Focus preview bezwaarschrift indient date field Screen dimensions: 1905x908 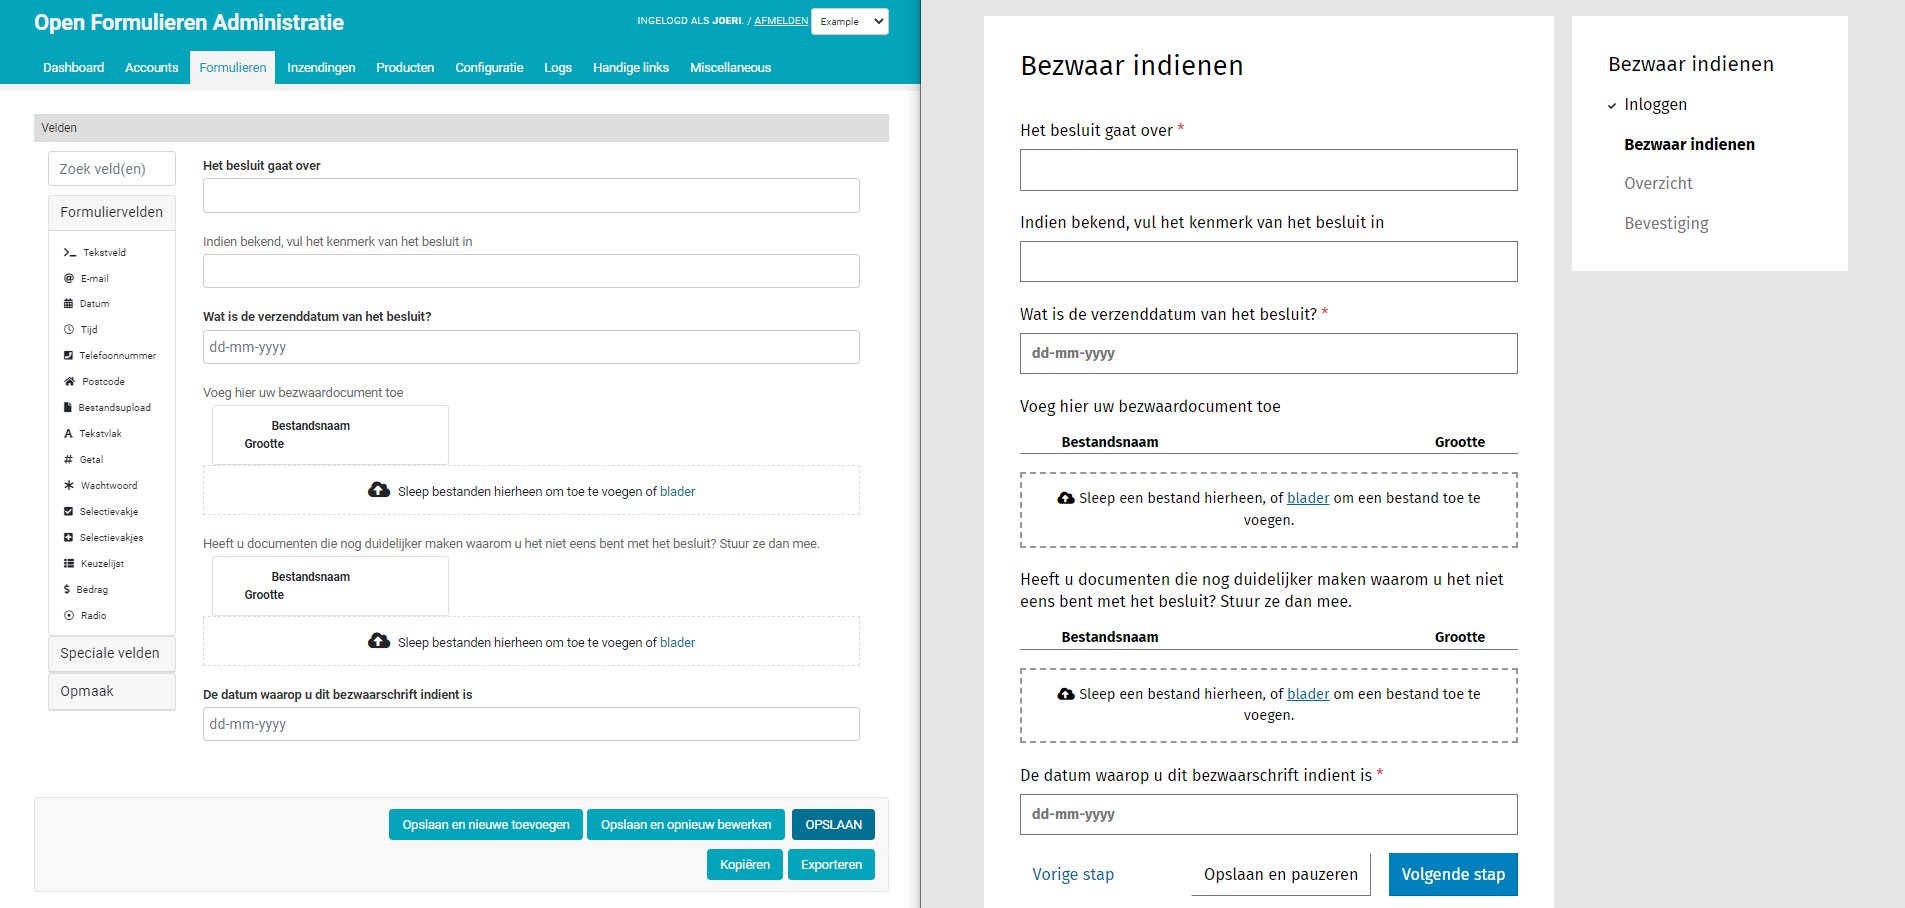click(x=1269, y=814)
